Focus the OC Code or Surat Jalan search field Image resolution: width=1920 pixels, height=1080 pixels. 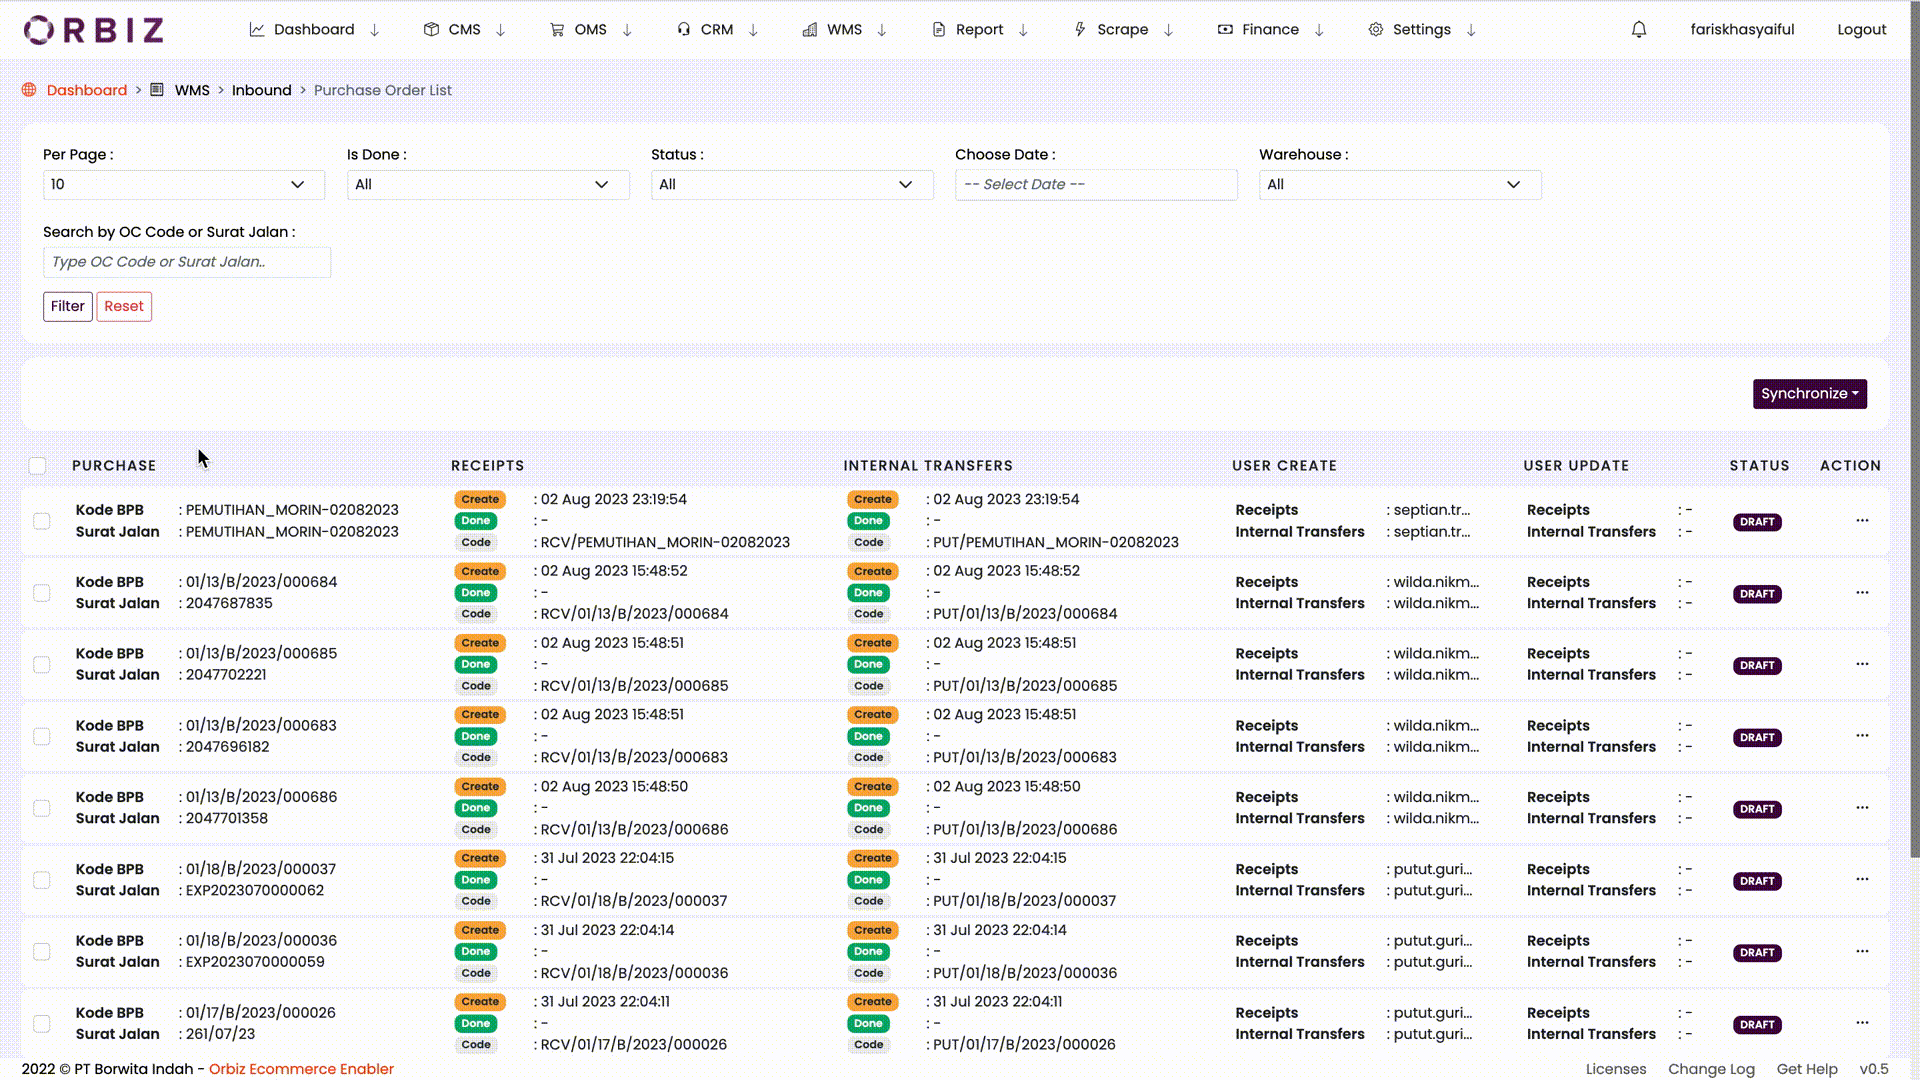(187, 262)
